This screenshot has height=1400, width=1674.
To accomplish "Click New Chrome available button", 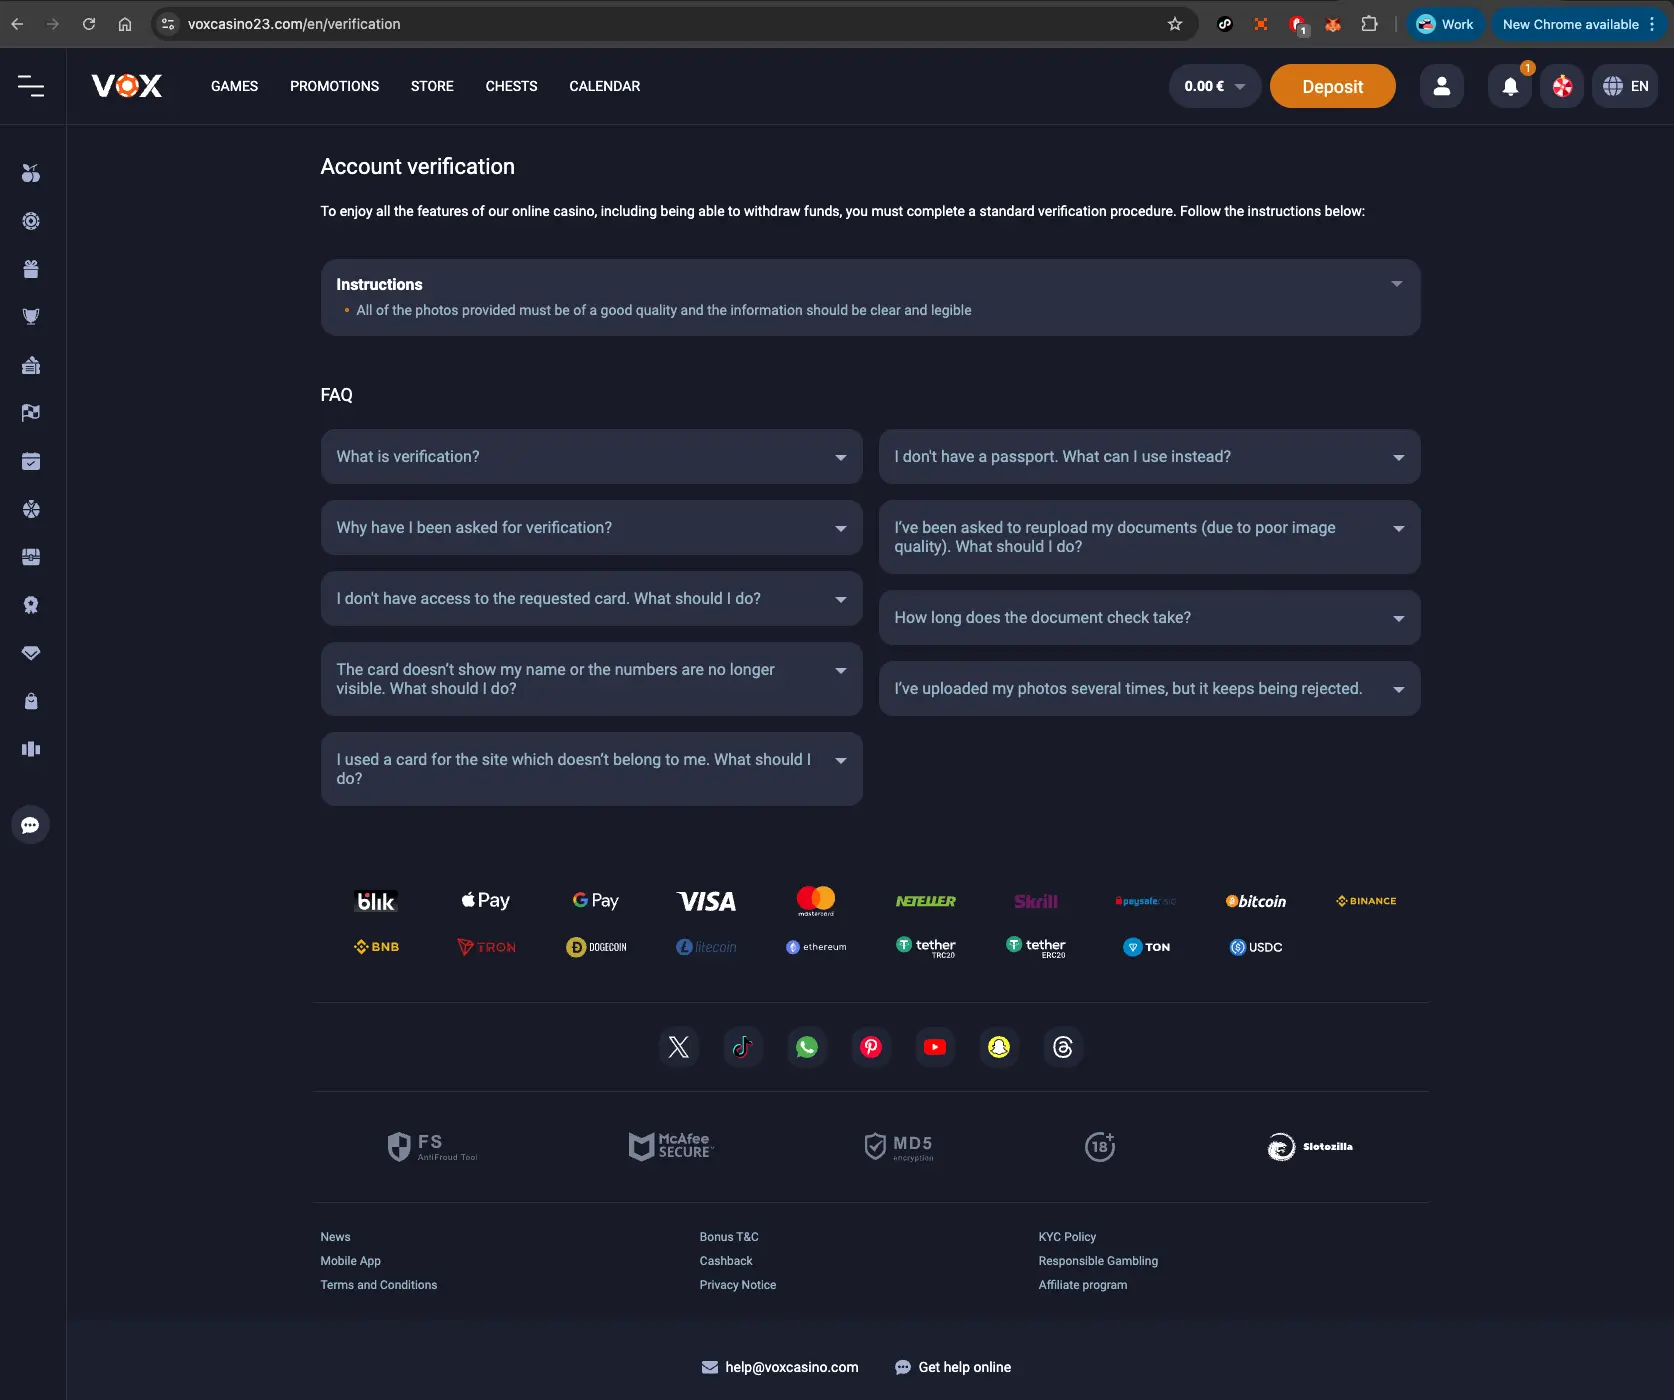I will (x=1579, y=24).
